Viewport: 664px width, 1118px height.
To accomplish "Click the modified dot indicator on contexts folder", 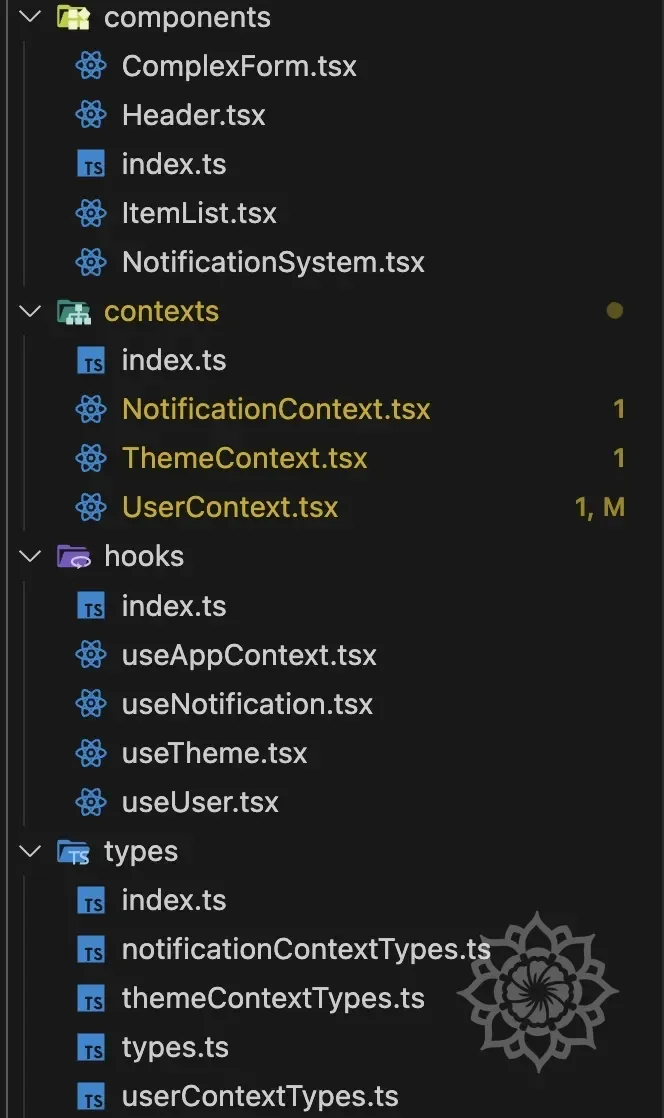I will 614,311.
